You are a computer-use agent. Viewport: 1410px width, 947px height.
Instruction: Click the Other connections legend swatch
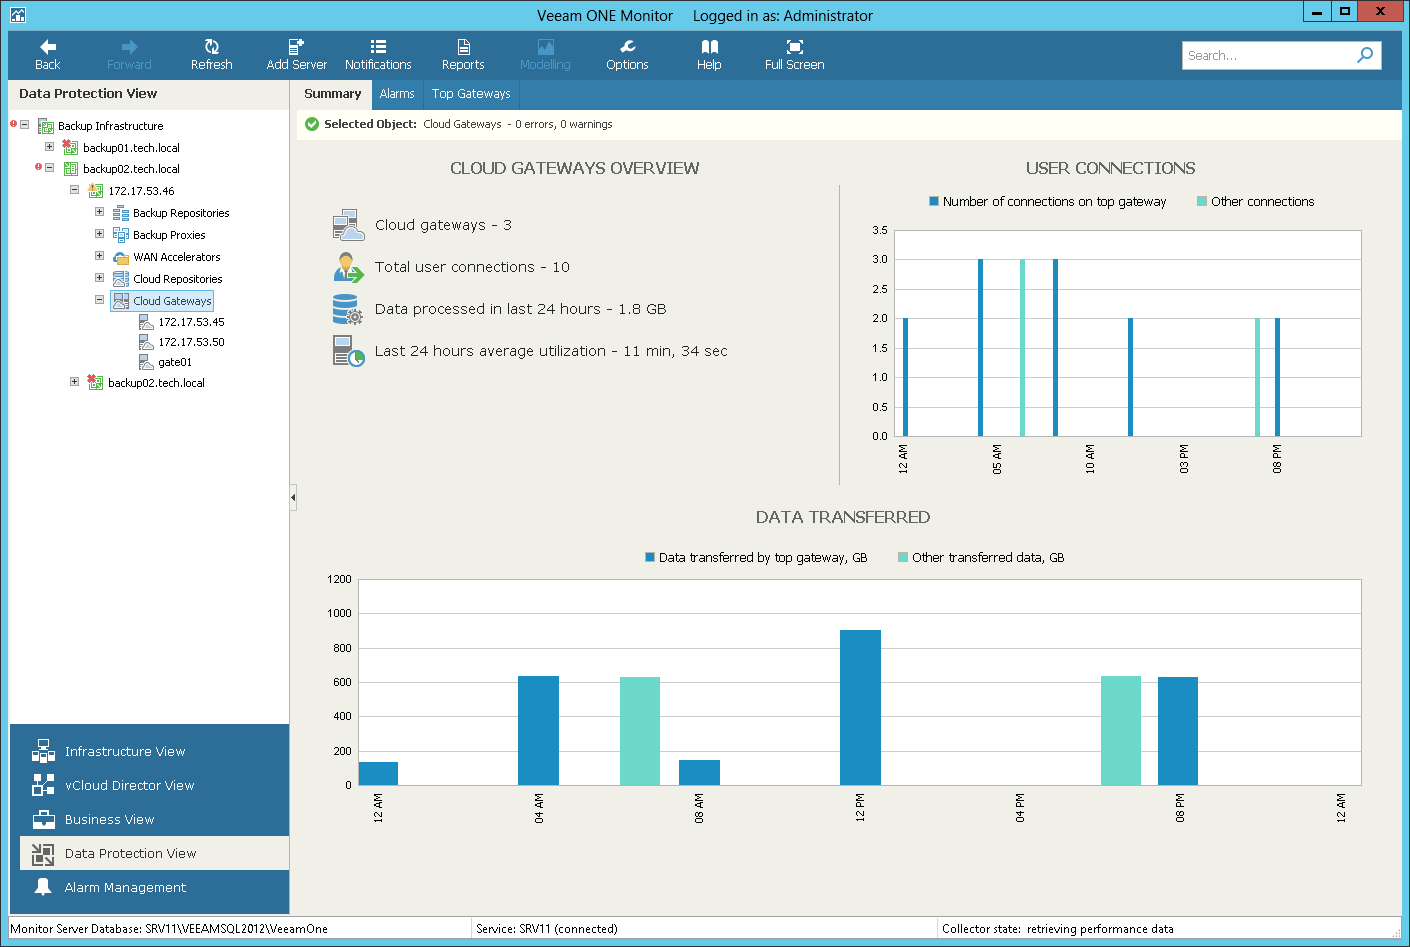(x=1202, y=201)
